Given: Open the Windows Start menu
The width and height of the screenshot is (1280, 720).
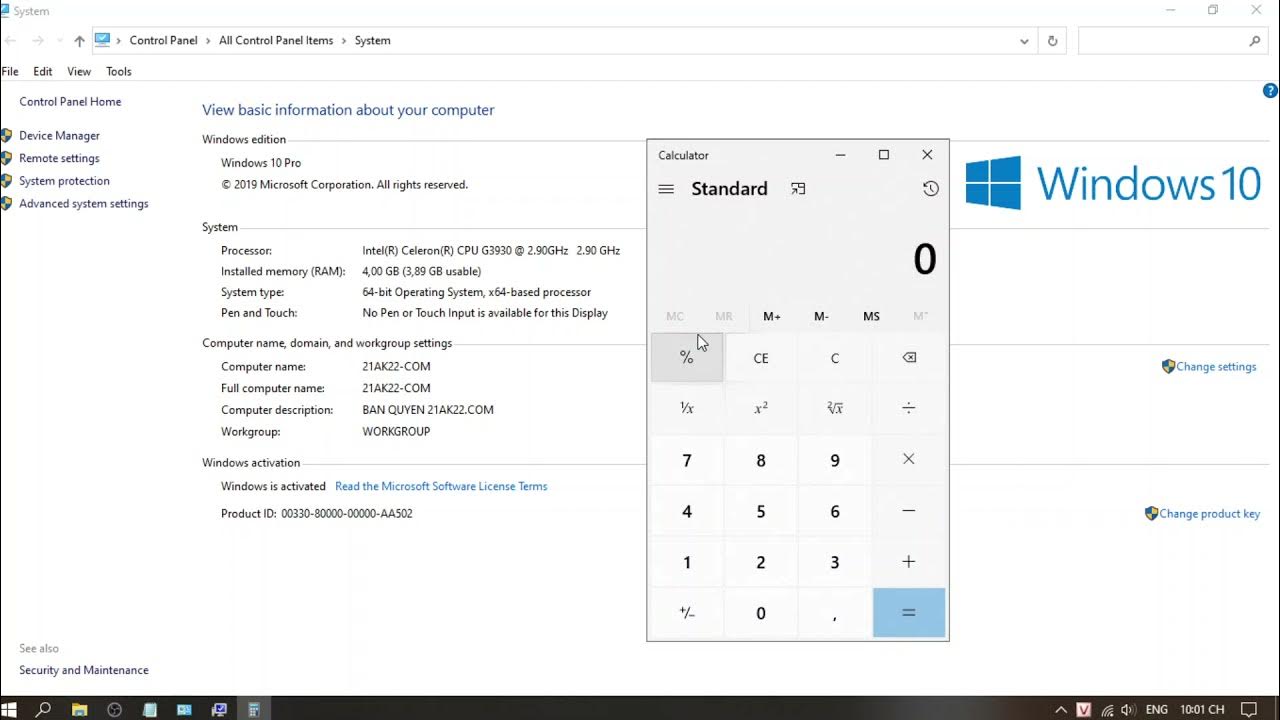Looking at the screenshot, I should (x=11, y=709).
